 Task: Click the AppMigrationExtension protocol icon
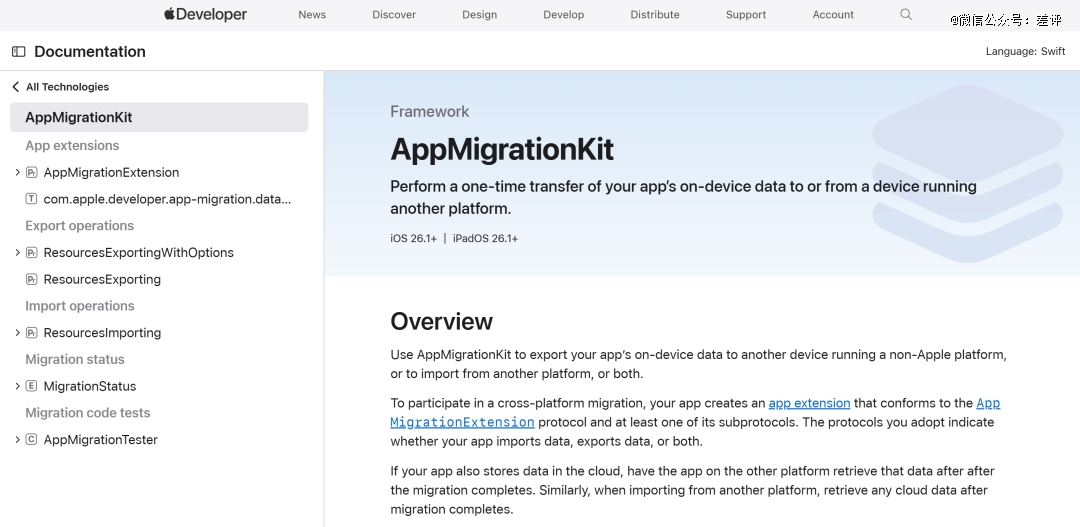coord(32,173)
